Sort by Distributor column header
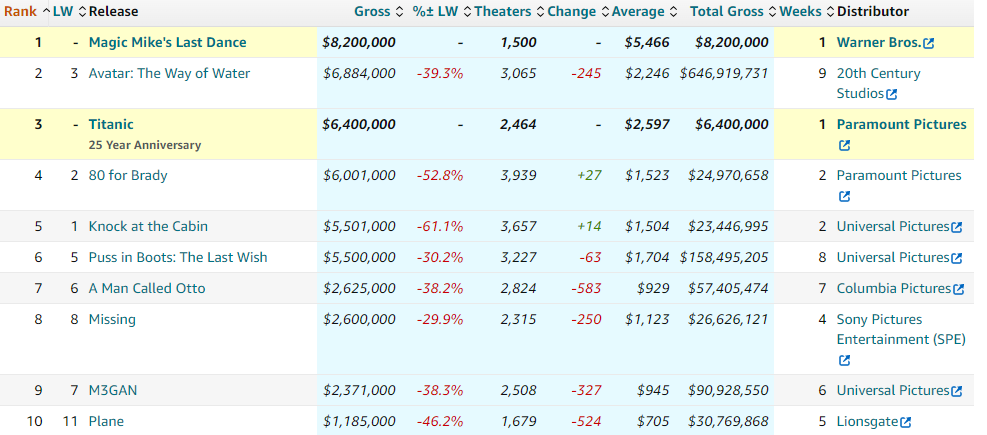Screen dimensions: 987x435 pyautogui.click(x=872, y=11)
